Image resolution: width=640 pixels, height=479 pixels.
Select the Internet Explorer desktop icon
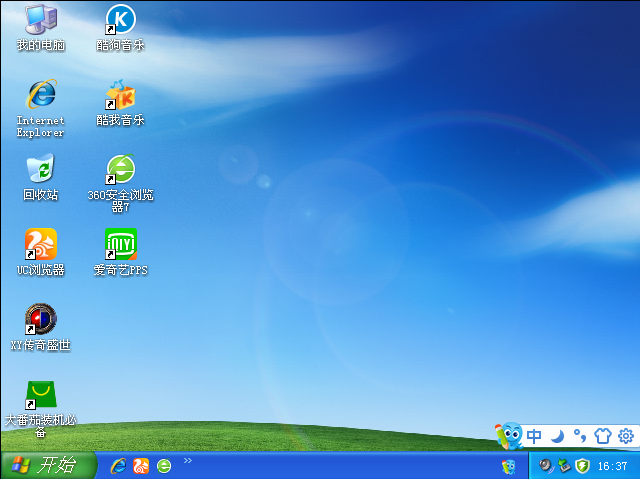point(41,108)
